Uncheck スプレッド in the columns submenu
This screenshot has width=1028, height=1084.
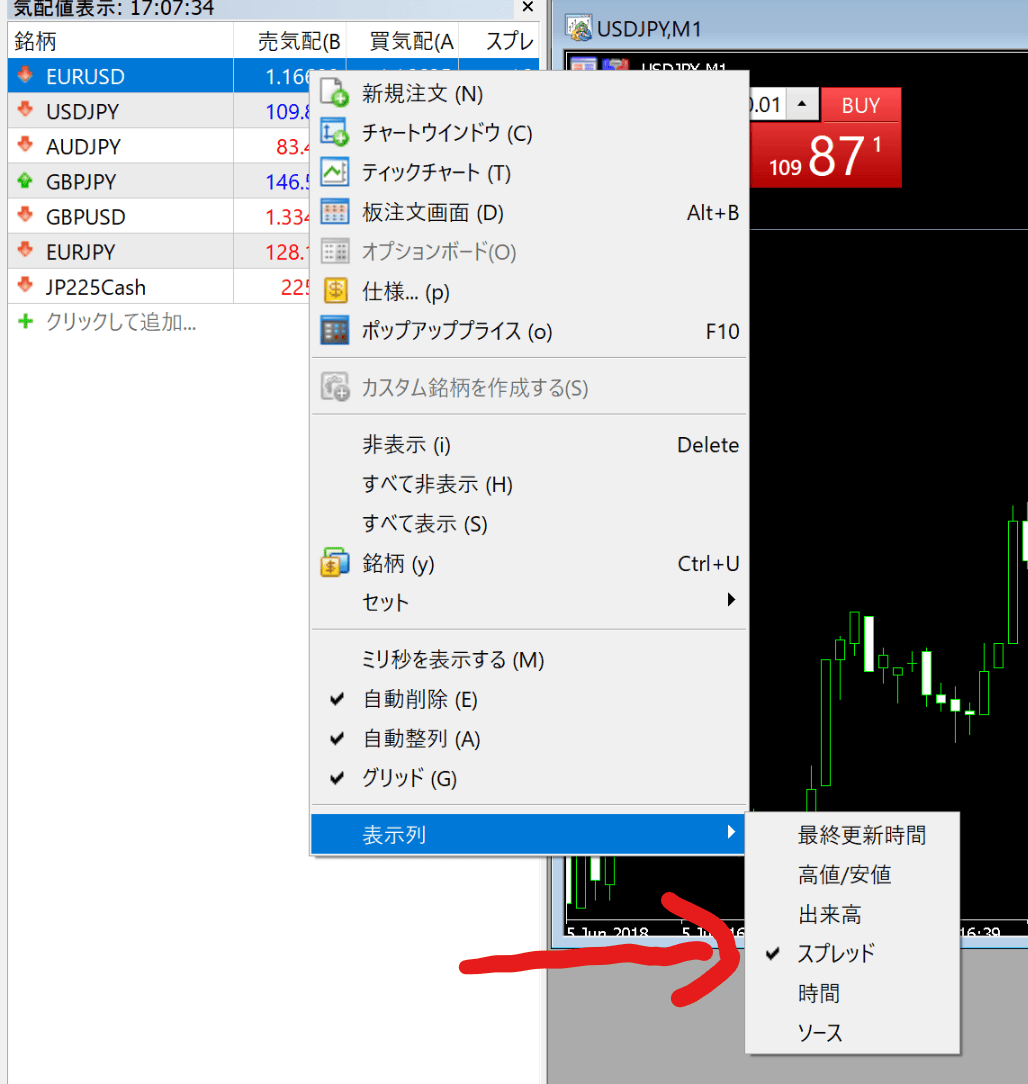point(852,954)
